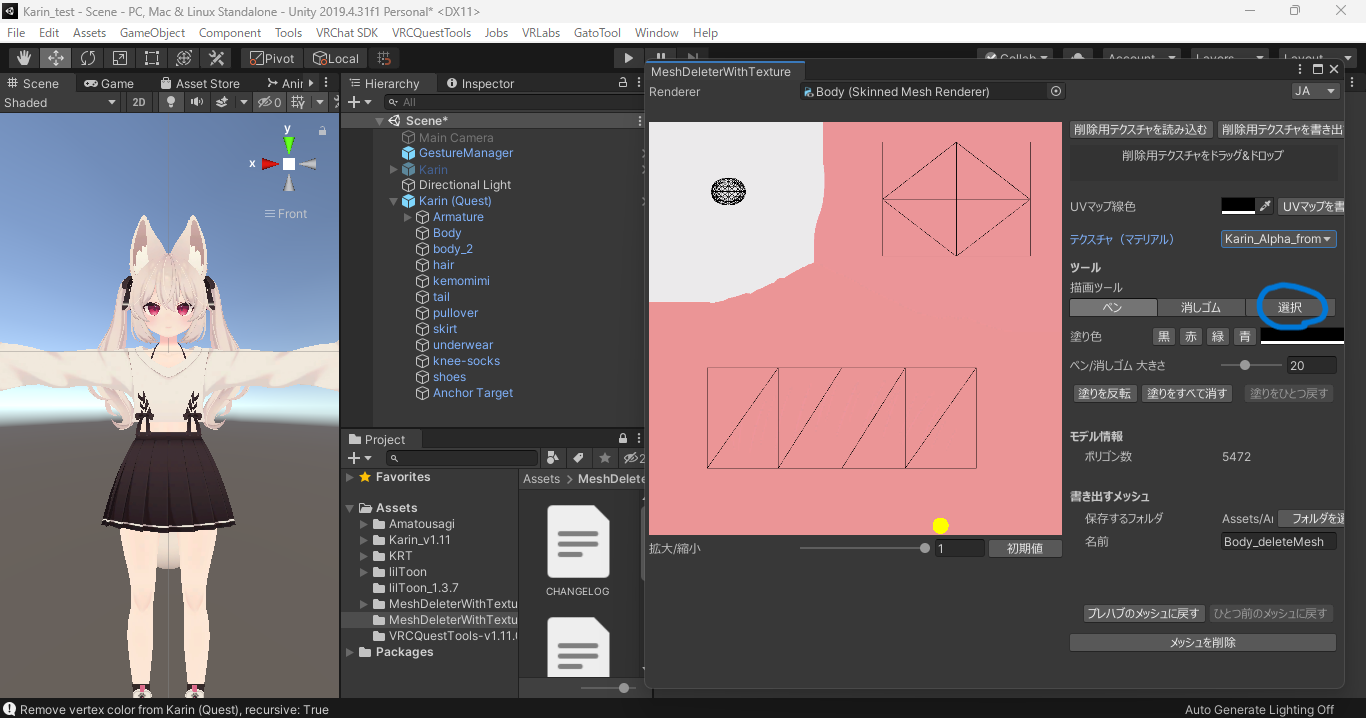Open the JA language dropdown
The image size is (1366, 718).
coord(1315,91)
